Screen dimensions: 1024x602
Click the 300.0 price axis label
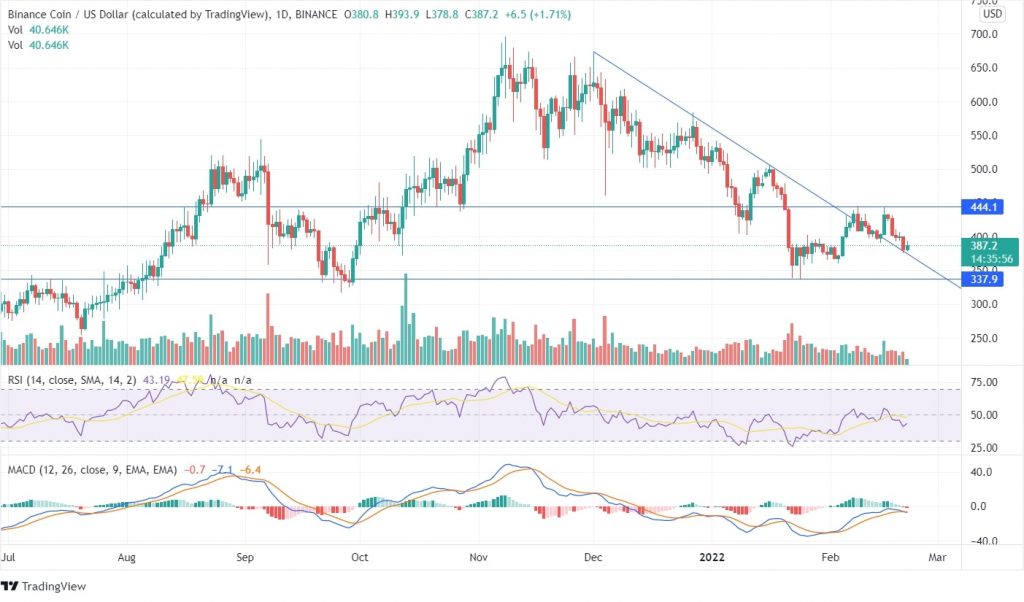984,304
